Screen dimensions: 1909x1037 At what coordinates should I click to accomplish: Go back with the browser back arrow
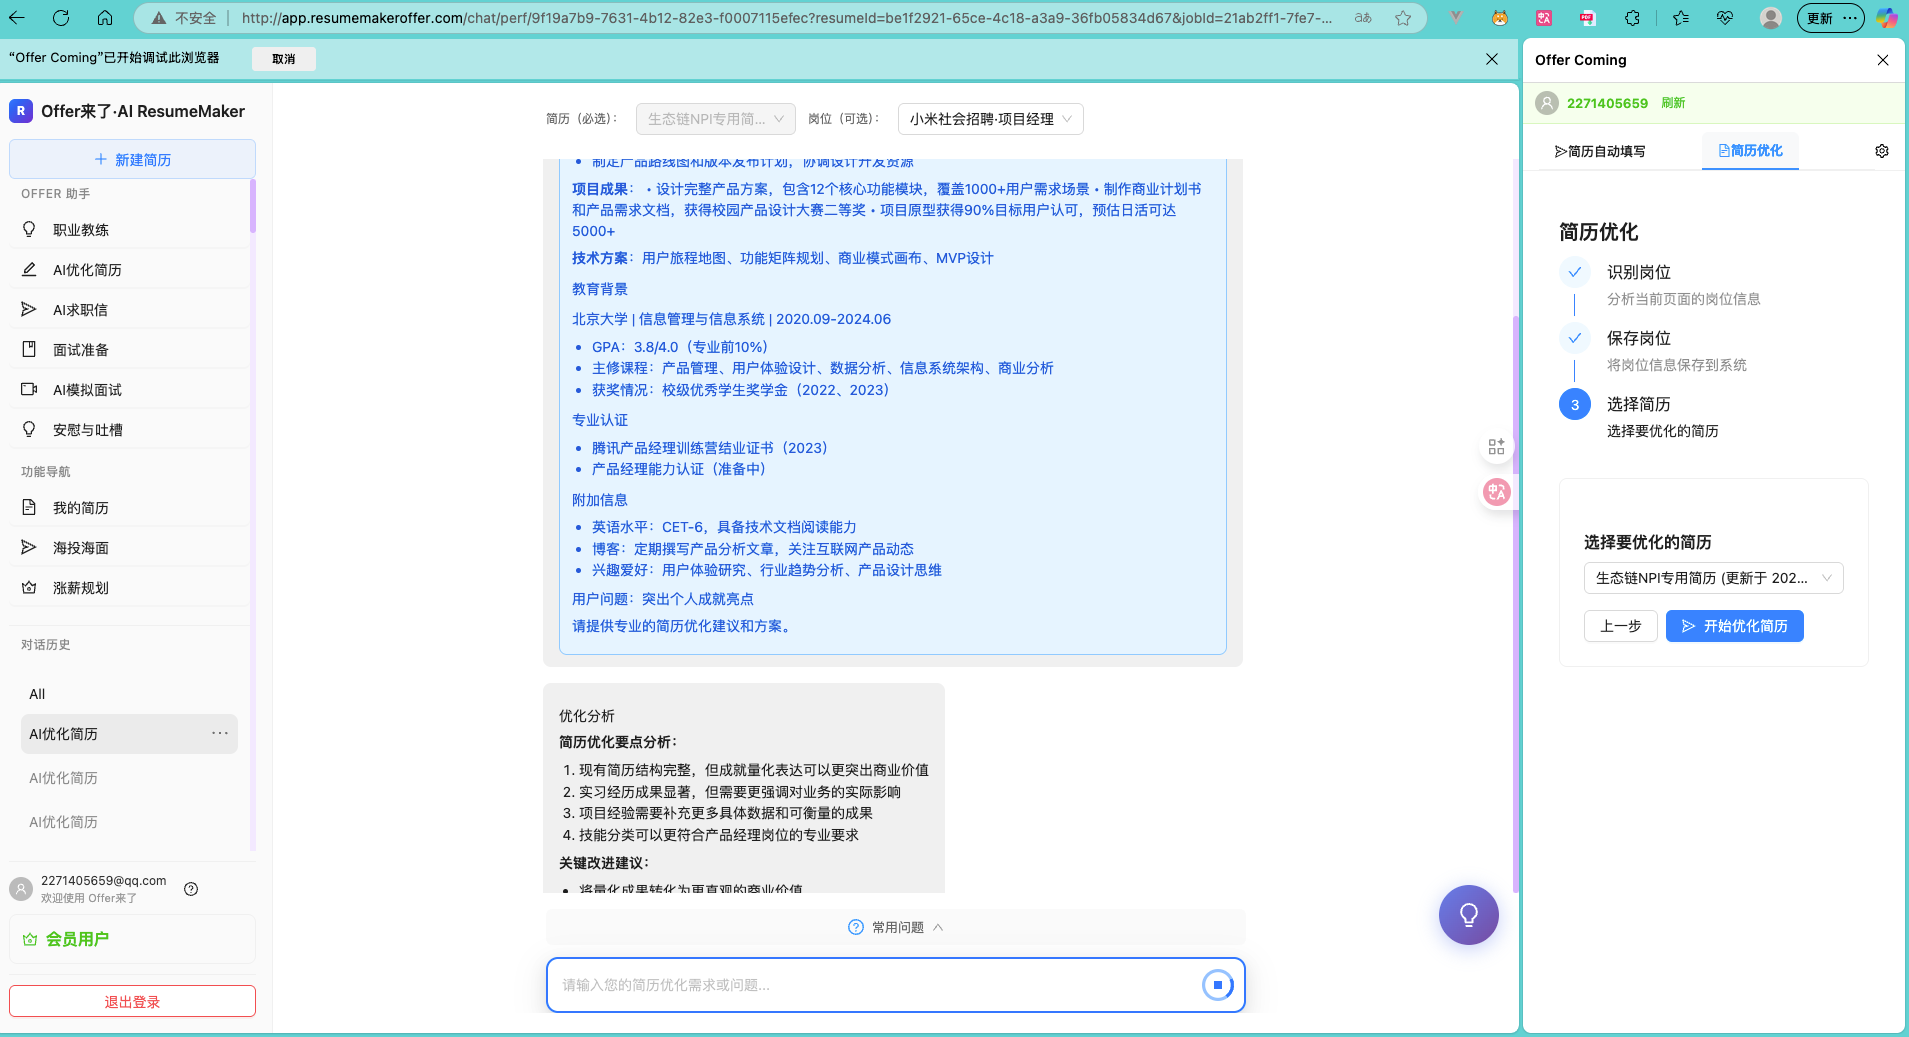(17, 18)
